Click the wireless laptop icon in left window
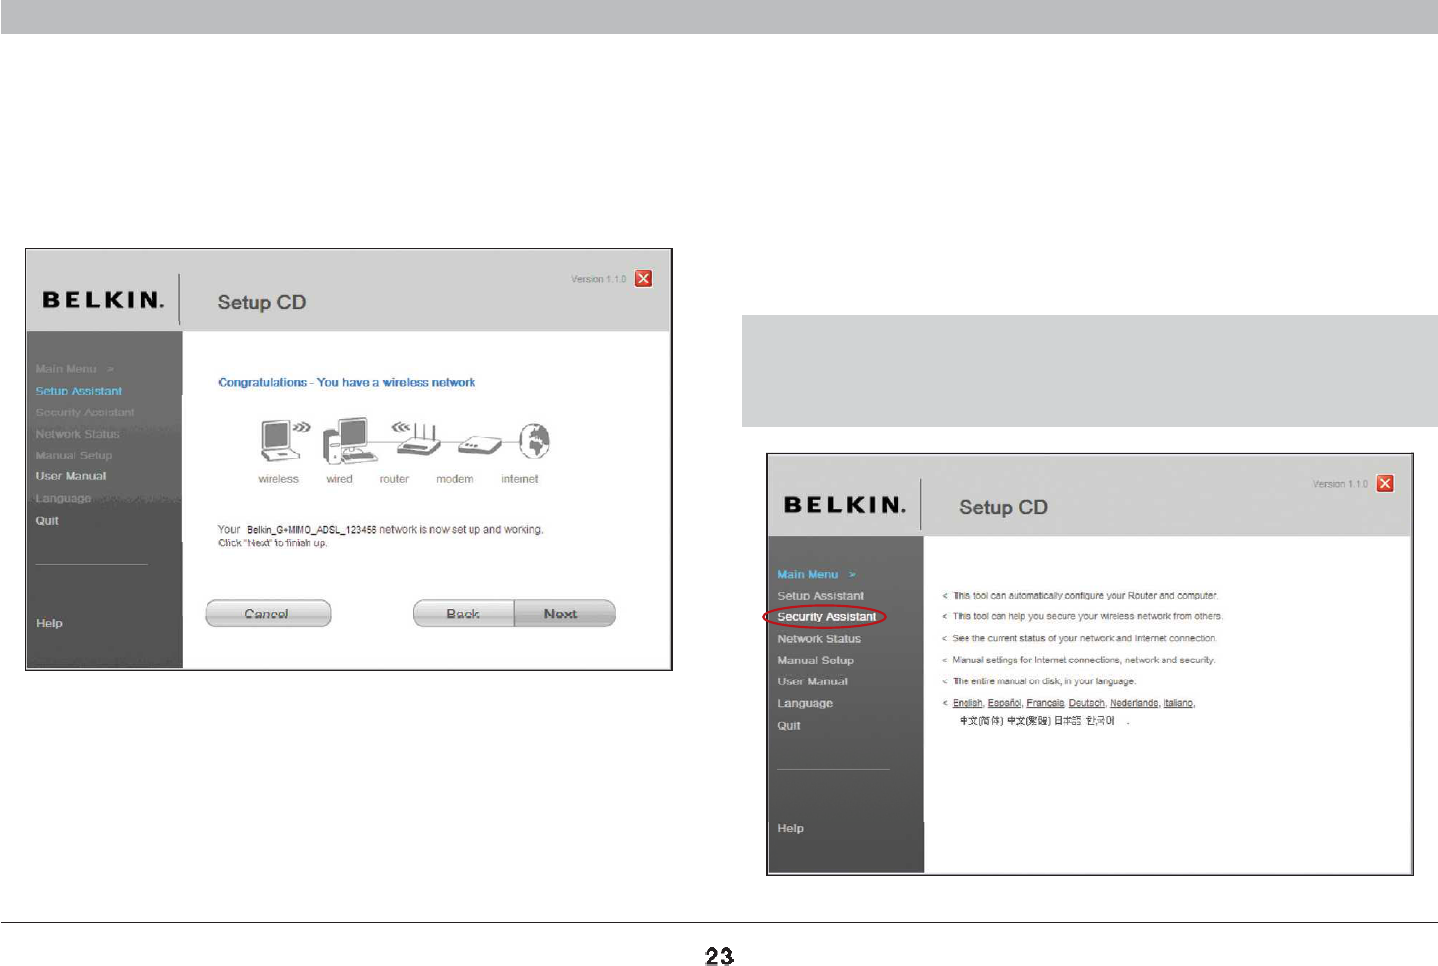This screenshot has width=1438, height=966. click(x=285, y=441)
